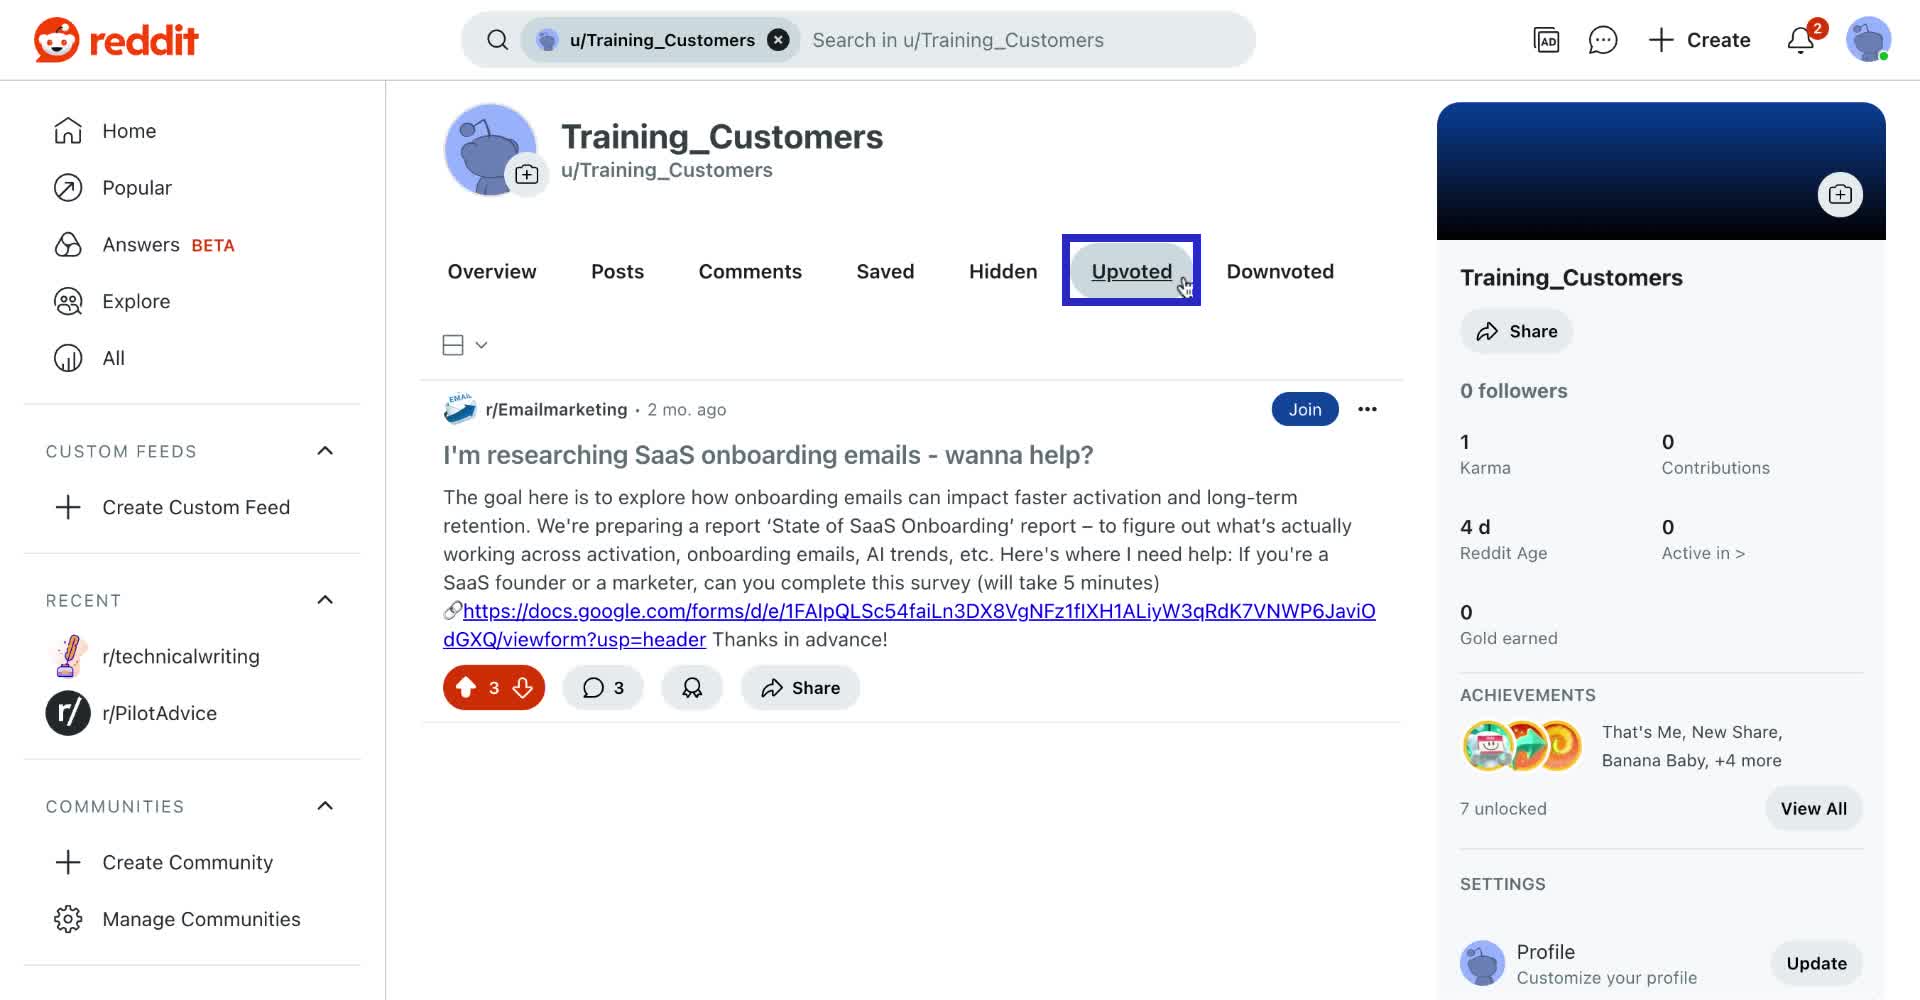
Task: Open the search magnifier icon
Action: click(497, 39)
